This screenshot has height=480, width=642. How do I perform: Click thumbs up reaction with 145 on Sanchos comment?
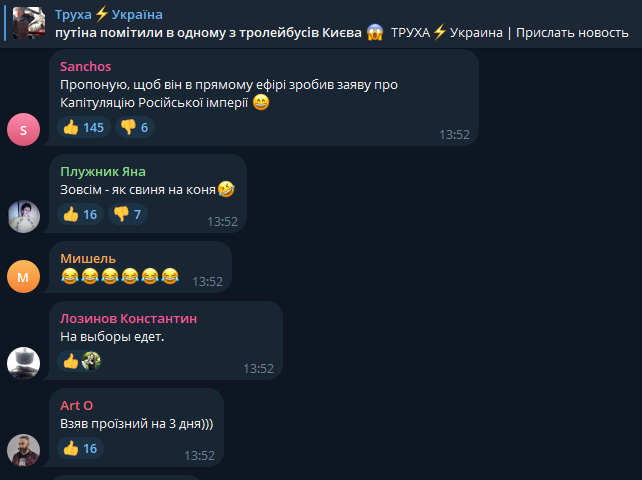click(x=84, y=127)
